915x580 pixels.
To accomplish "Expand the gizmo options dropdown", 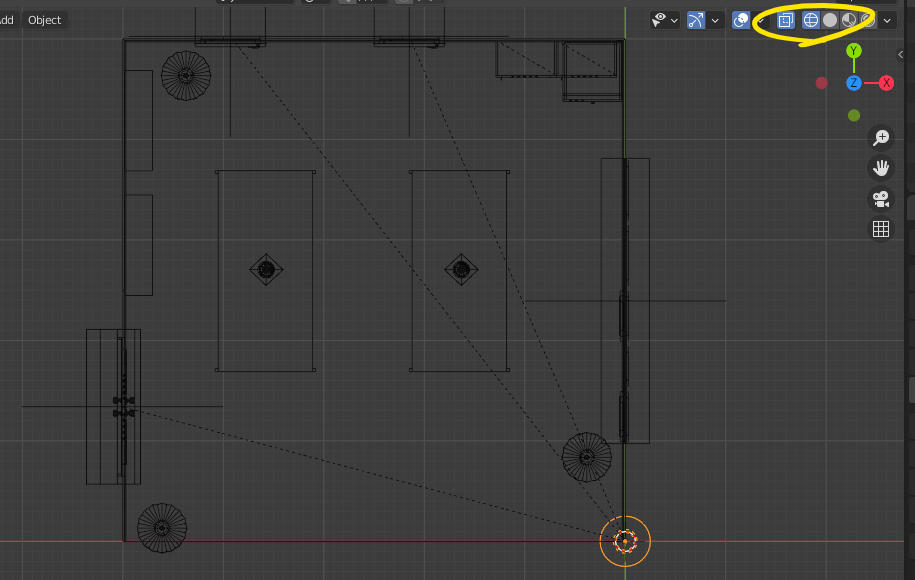I will click(x=715, y=20).
